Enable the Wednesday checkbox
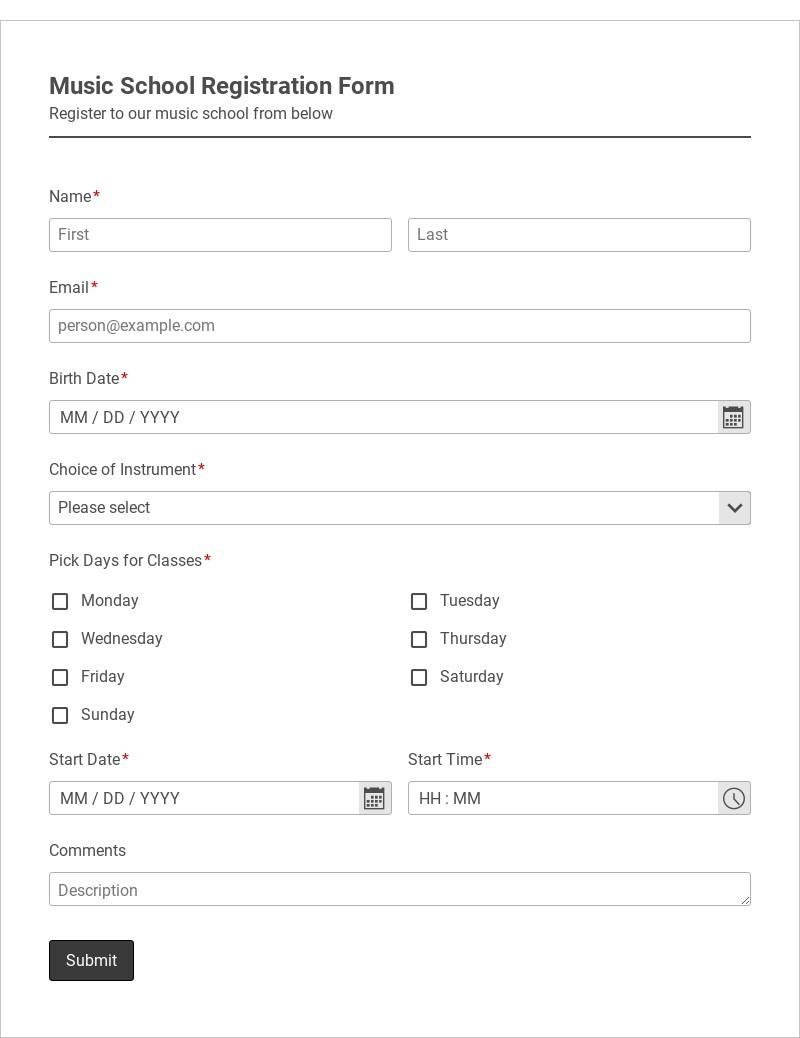Screen dimensions: 800x1038 (x=60, y=639)
